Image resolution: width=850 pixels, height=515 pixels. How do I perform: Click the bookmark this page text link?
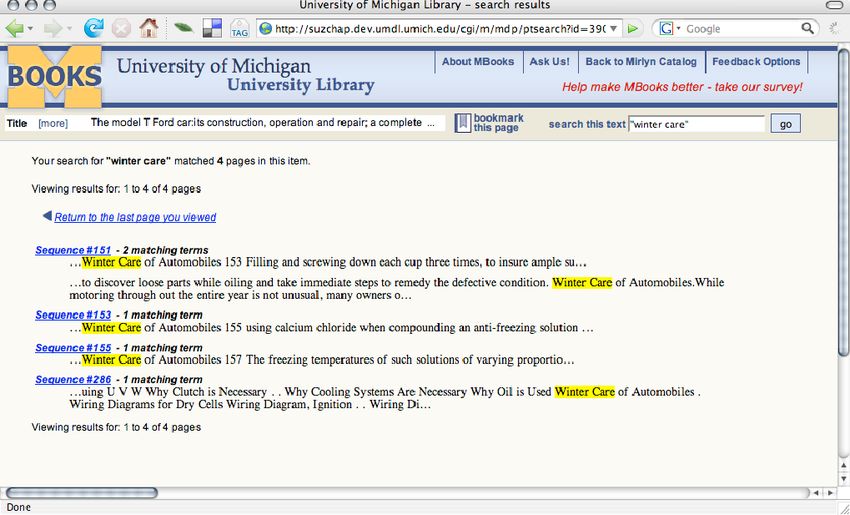498,123
